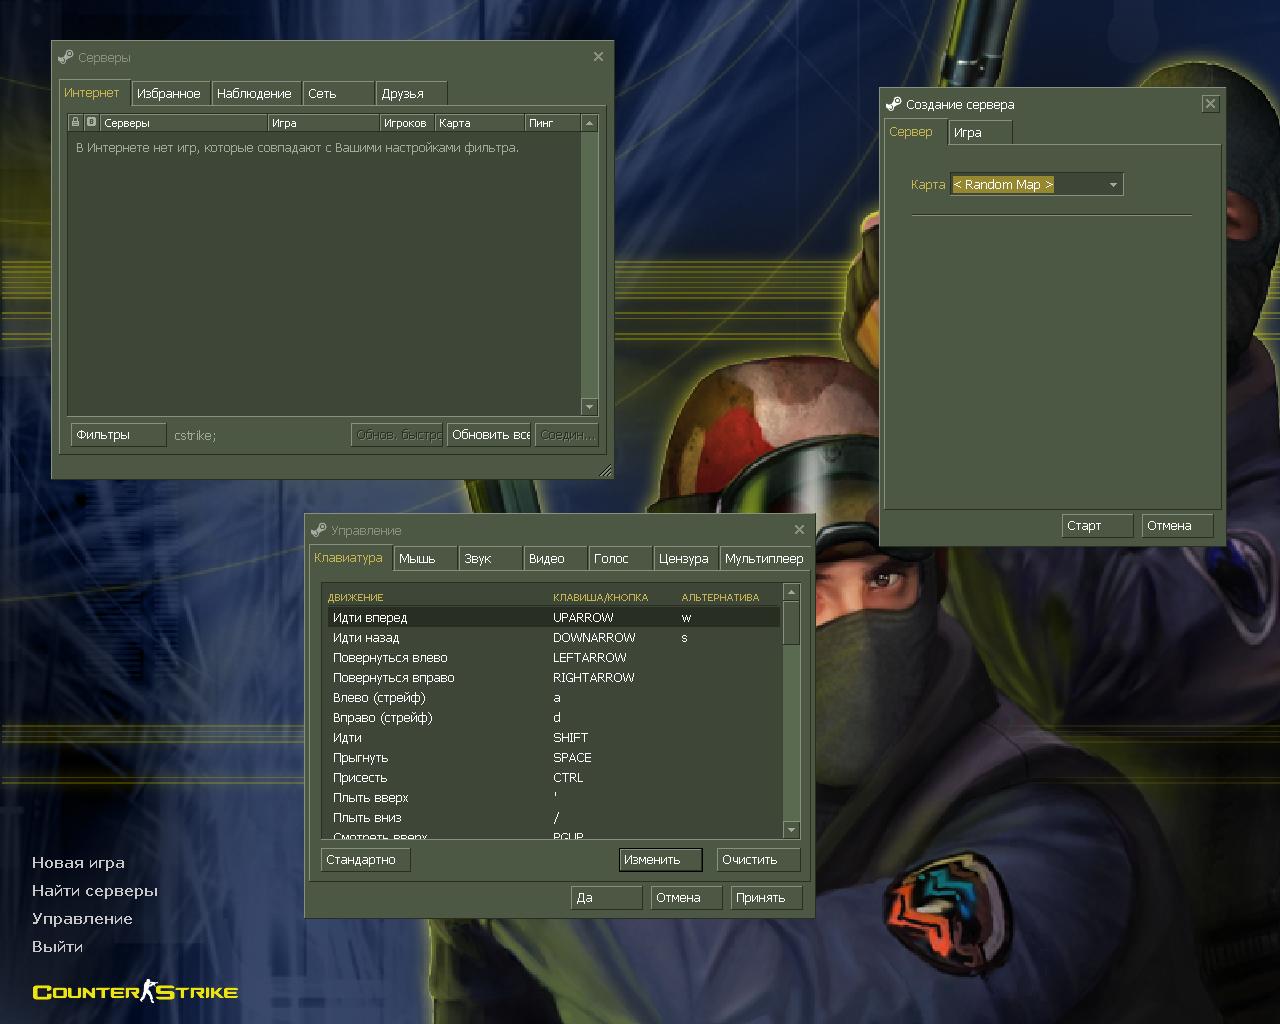Click server list scrollbar down arrow
Viewport: 1280px width, 1024px height.
pos(589,407)
